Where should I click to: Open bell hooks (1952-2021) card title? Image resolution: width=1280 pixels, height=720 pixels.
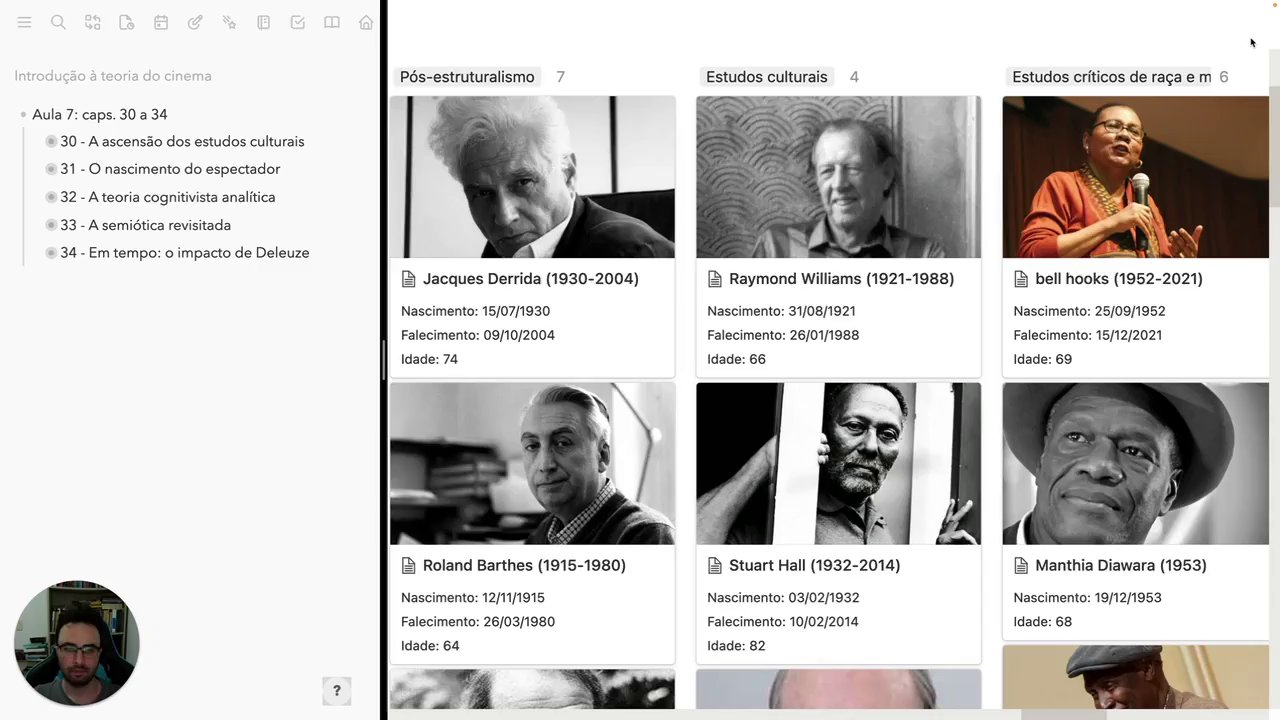[1119, 279]
